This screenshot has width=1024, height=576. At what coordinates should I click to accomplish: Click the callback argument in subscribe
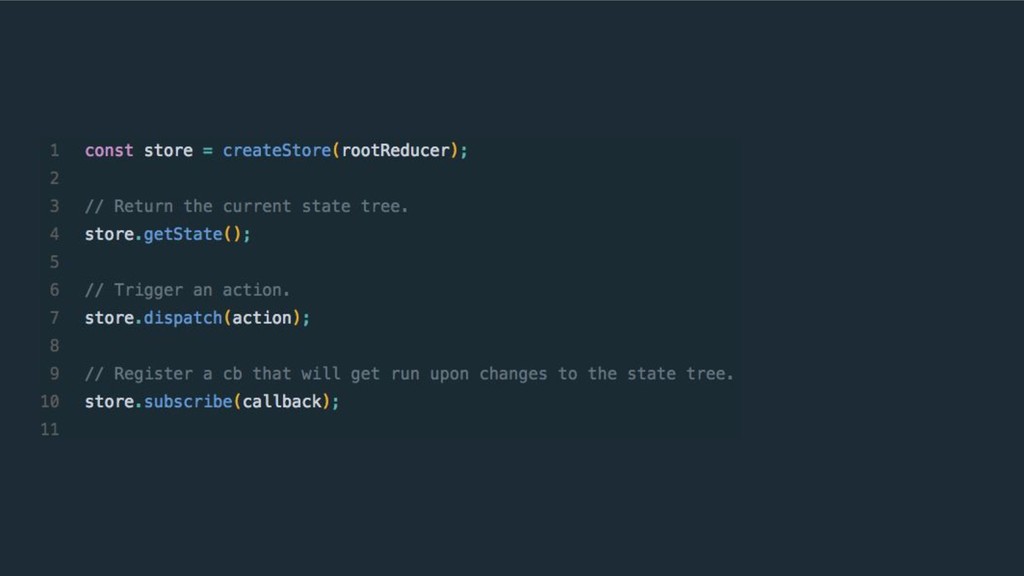[x=282, y=402]
